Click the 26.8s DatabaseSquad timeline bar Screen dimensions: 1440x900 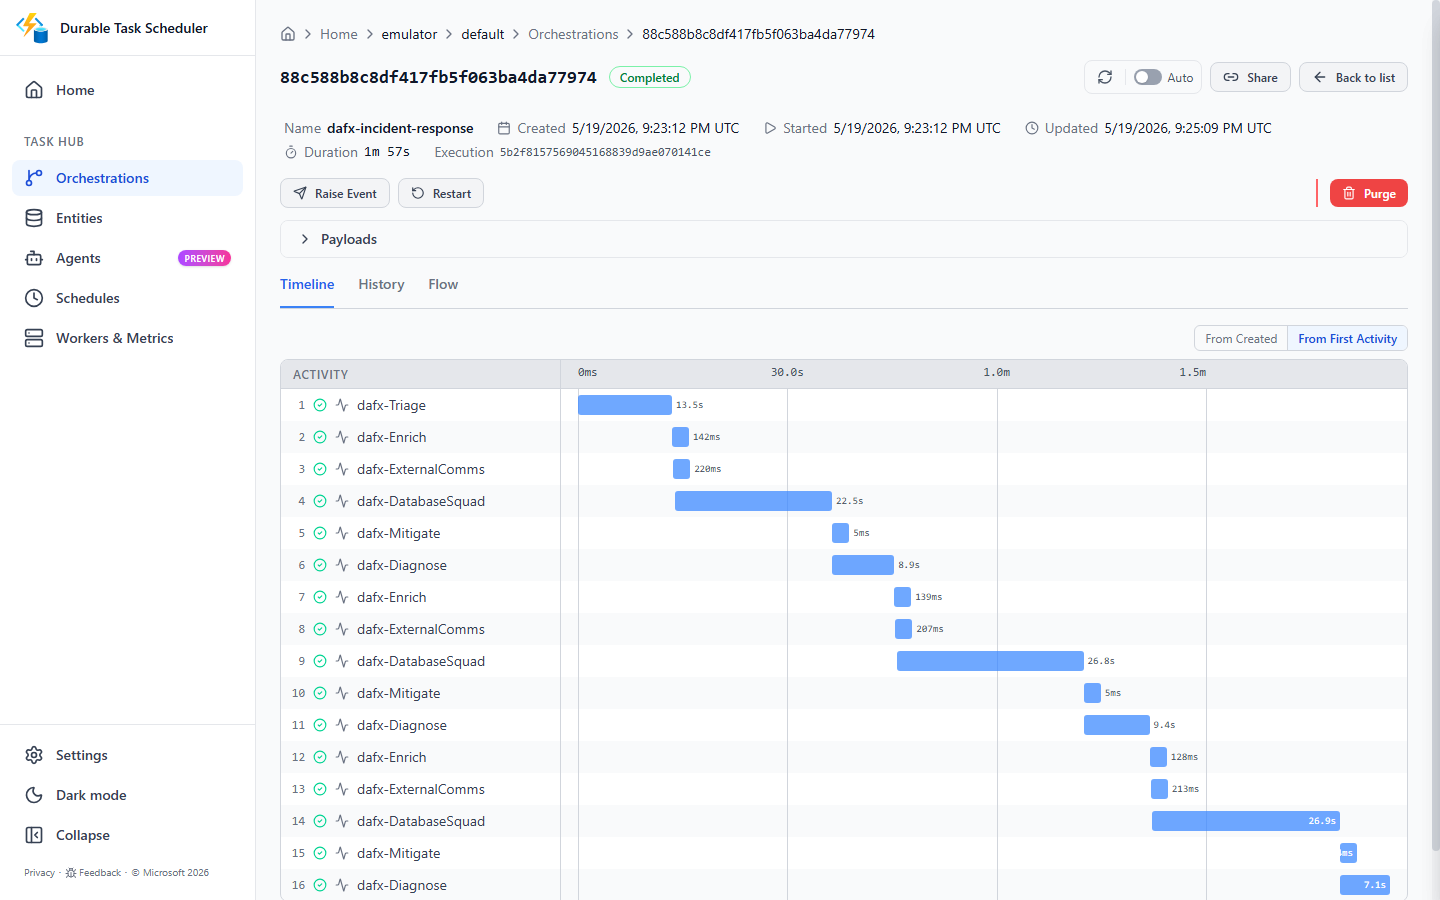point(990,661)
